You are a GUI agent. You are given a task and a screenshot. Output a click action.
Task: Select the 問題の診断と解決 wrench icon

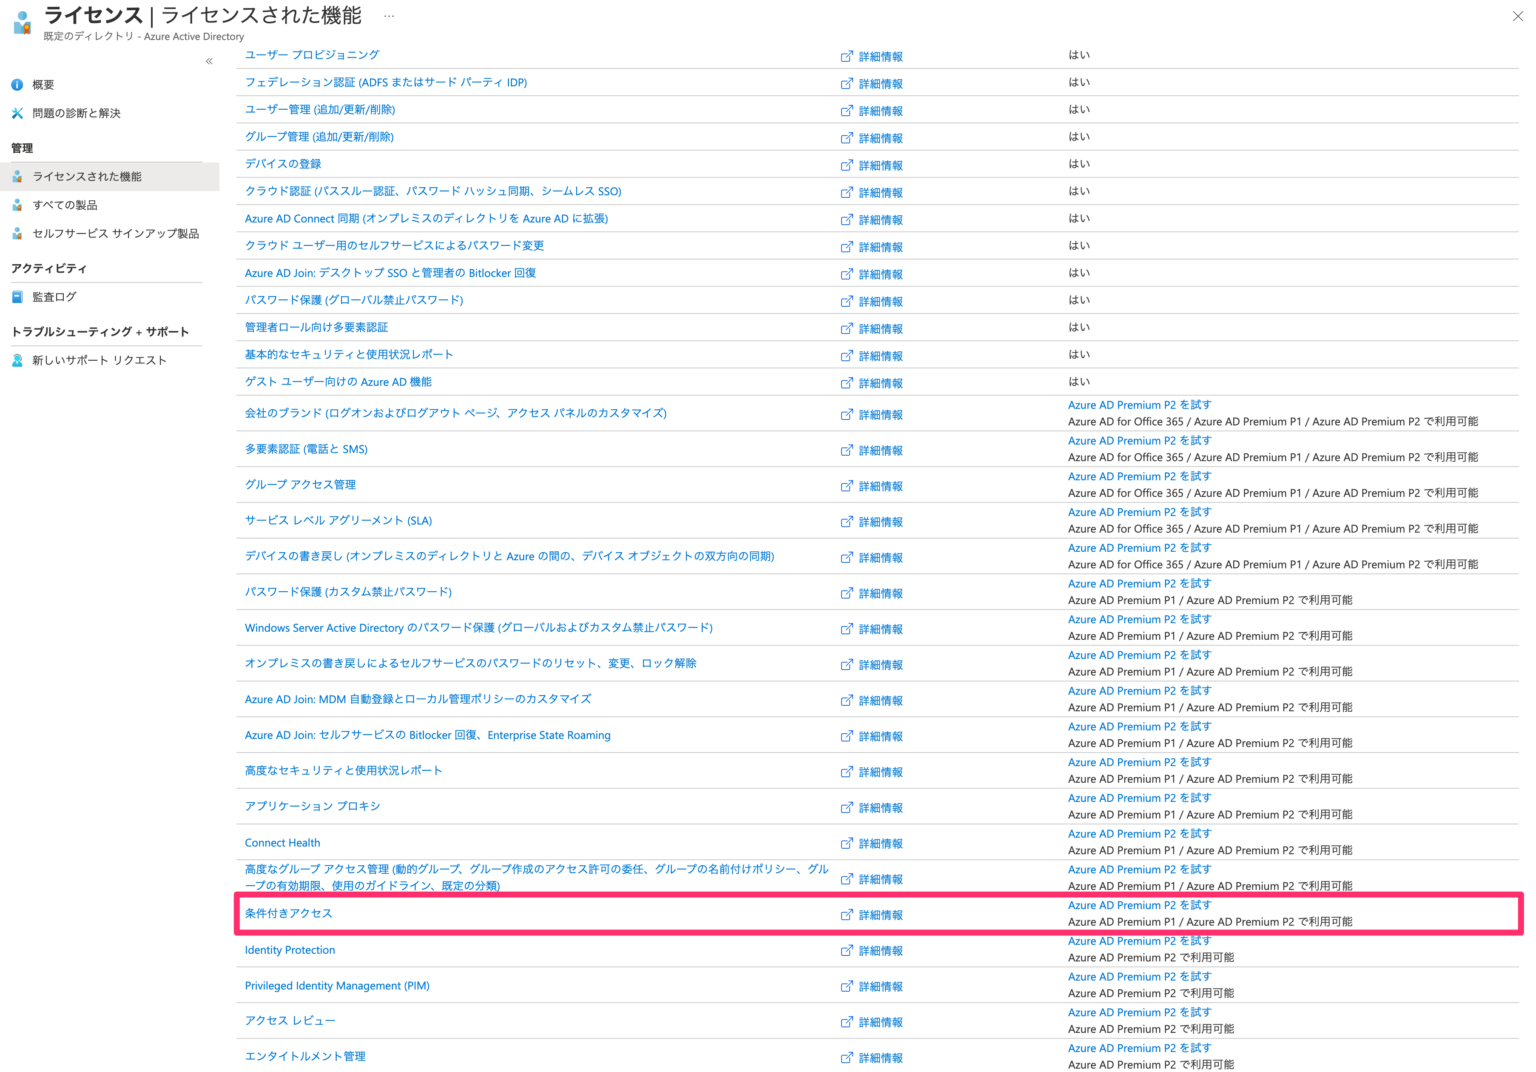[x=17, y=112]
